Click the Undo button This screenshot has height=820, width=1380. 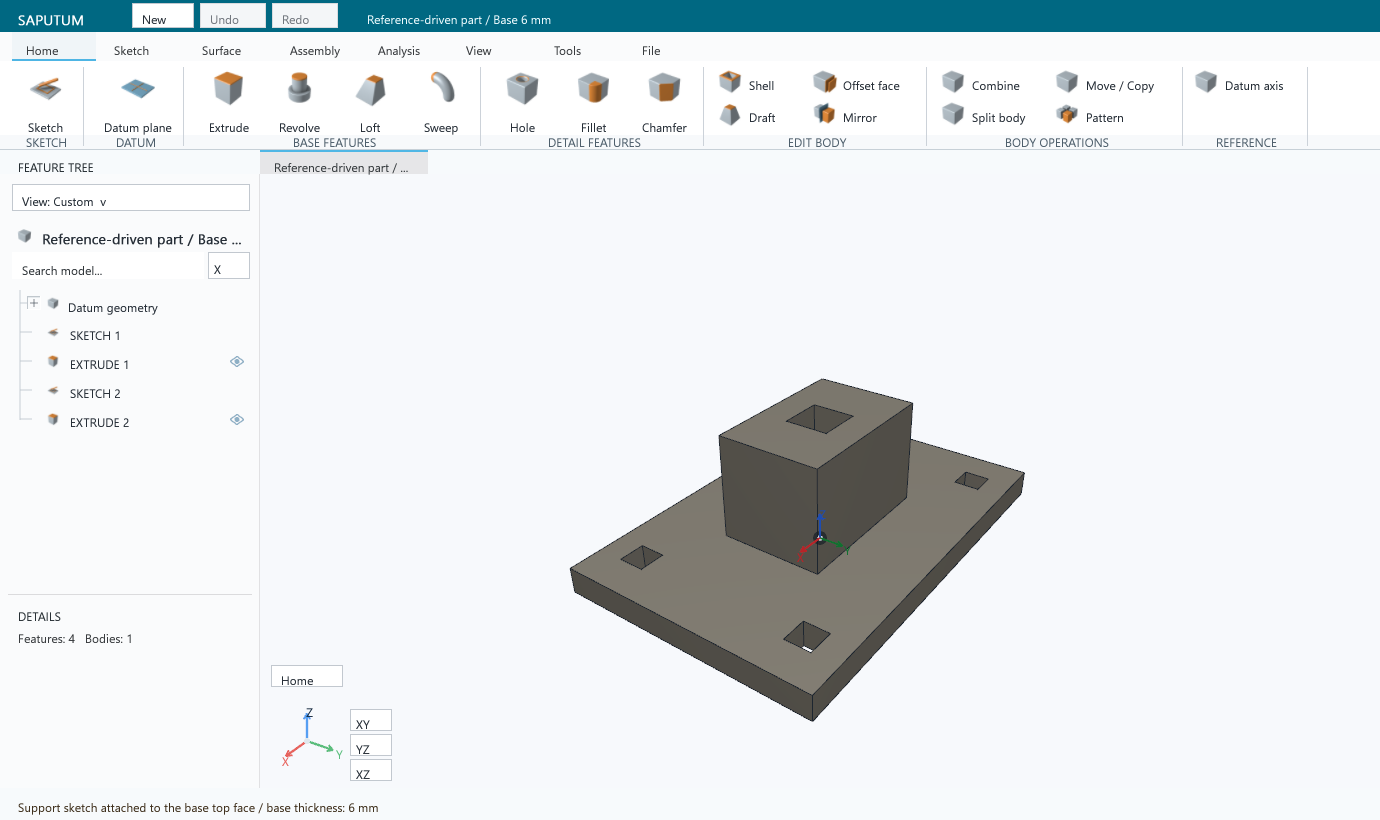click(x=233, y=16)
